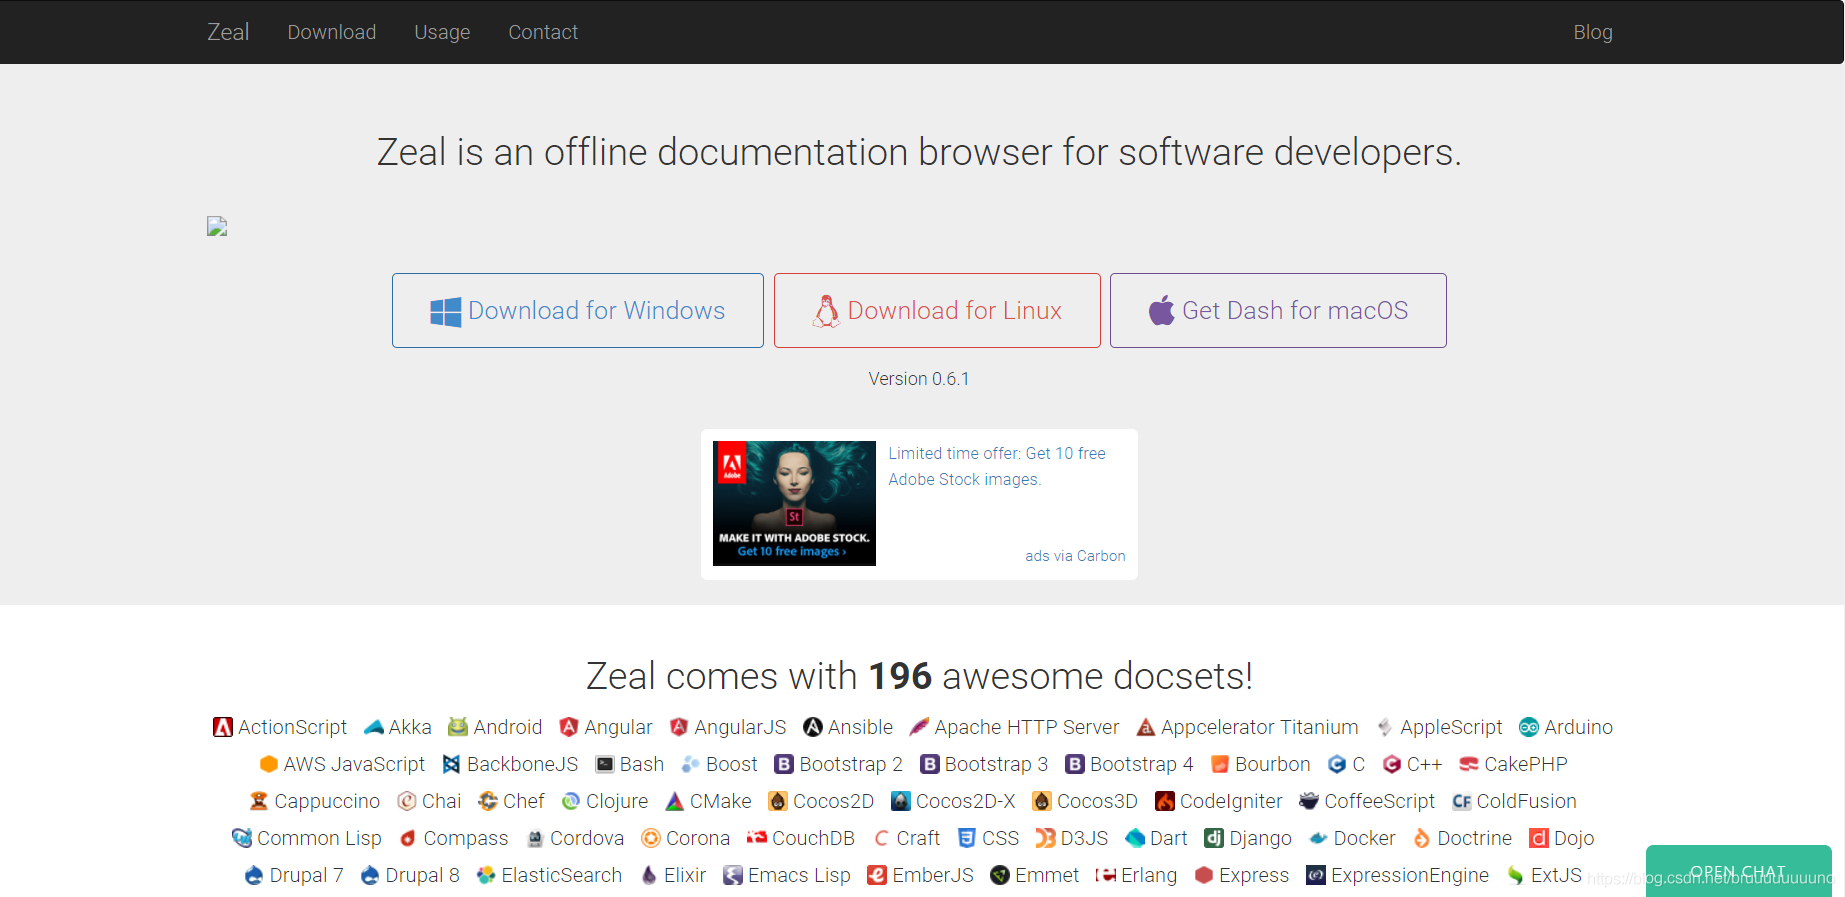This screenshot has height=897, width=1845.
Task: Click the AppleScript docset name
Action: [x=1451, y=727]
